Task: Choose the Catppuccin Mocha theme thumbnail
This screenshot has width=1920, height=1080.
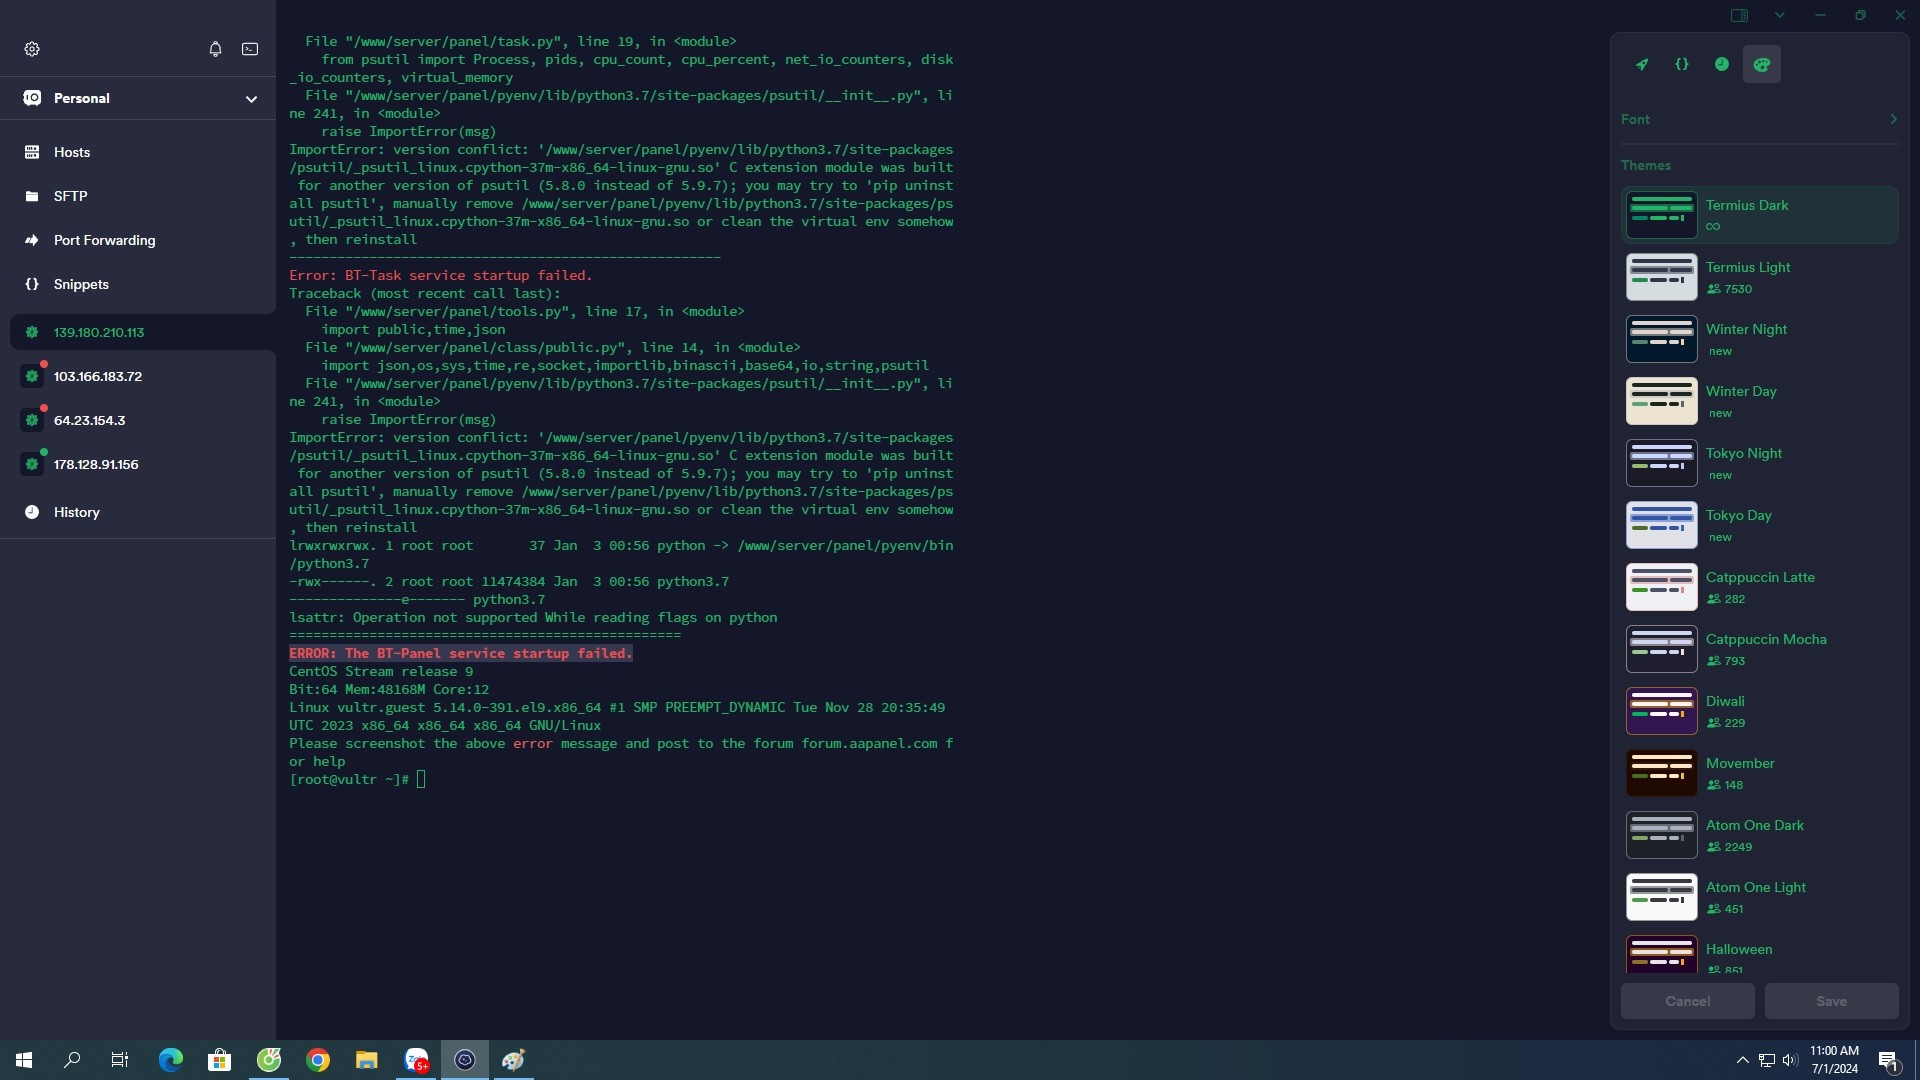Action: [x=1661, y=649]
